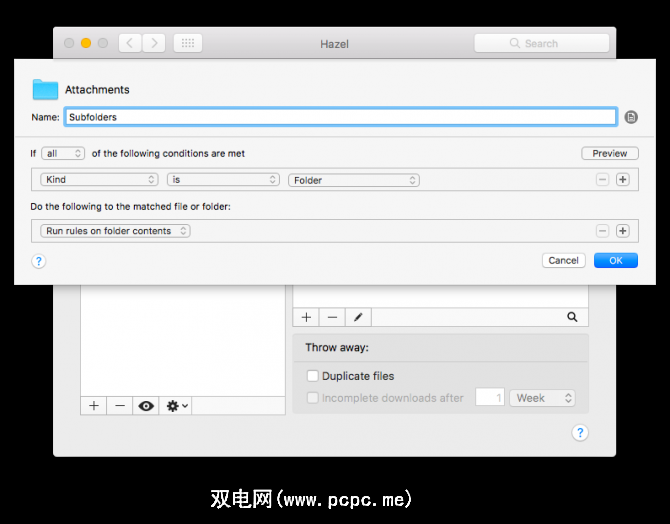The image size is (670, 524).
Task: Add a folder with plus below folder list
Action: point(94,406)
